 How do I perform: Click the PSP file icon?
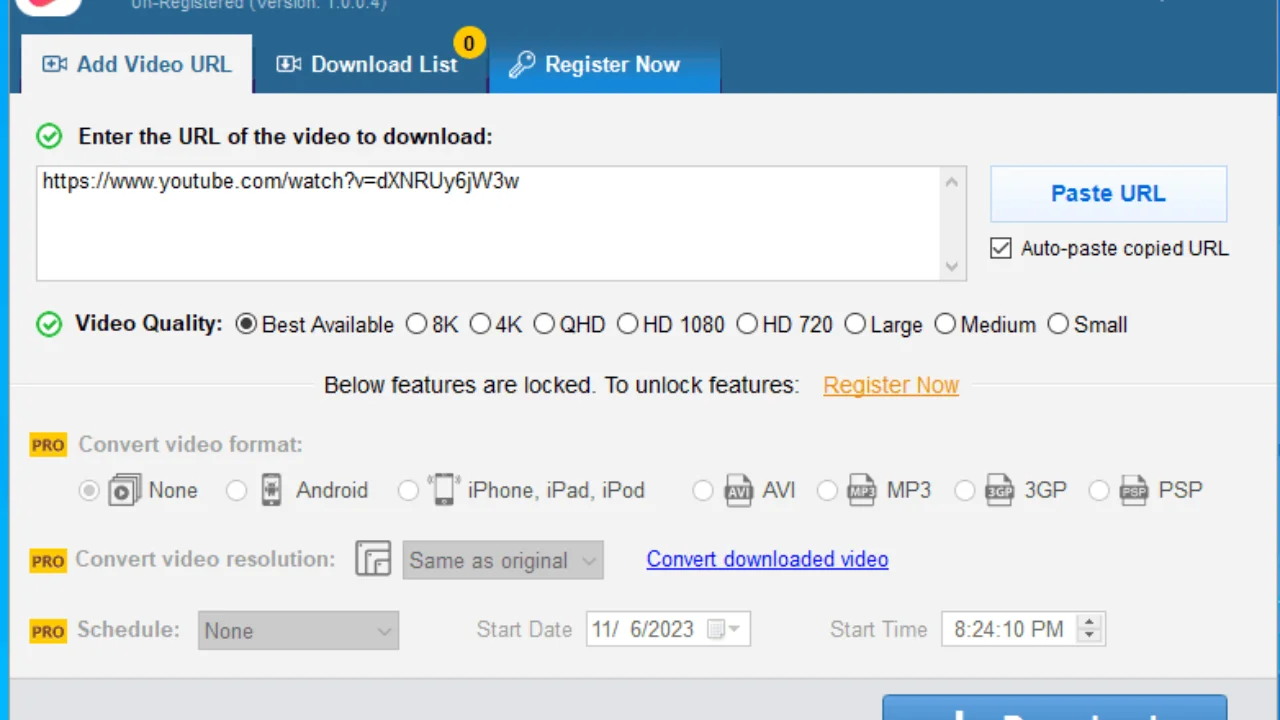point(1134,490)
